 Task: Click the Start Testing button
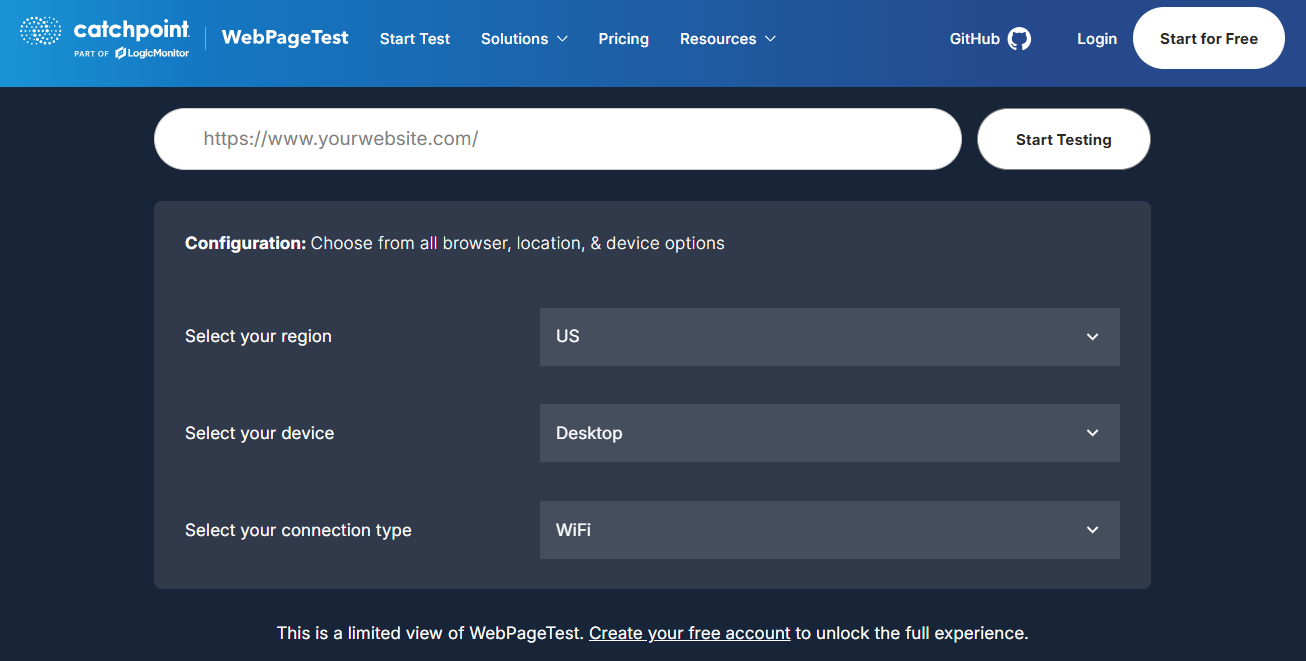click(1064, 139)
